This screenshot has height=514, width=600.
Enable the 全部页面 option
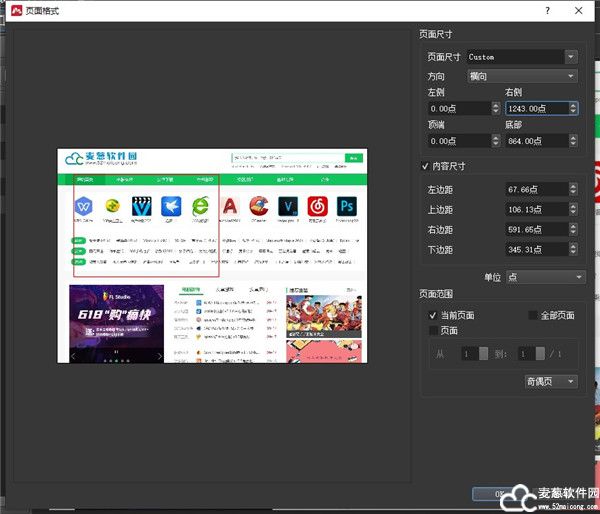point(532,315)
